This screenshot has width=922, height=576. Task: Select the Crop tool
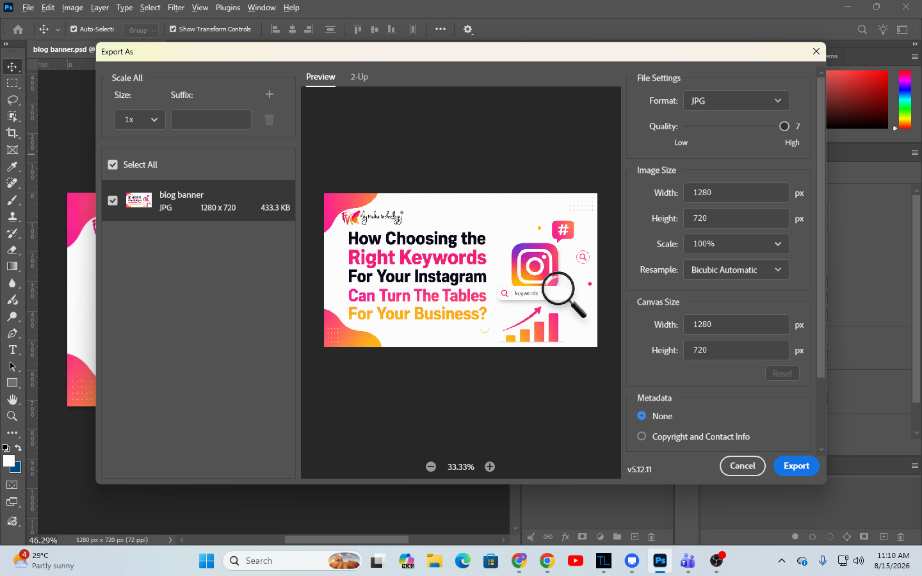pyautogui.click(x=12, y=133)
